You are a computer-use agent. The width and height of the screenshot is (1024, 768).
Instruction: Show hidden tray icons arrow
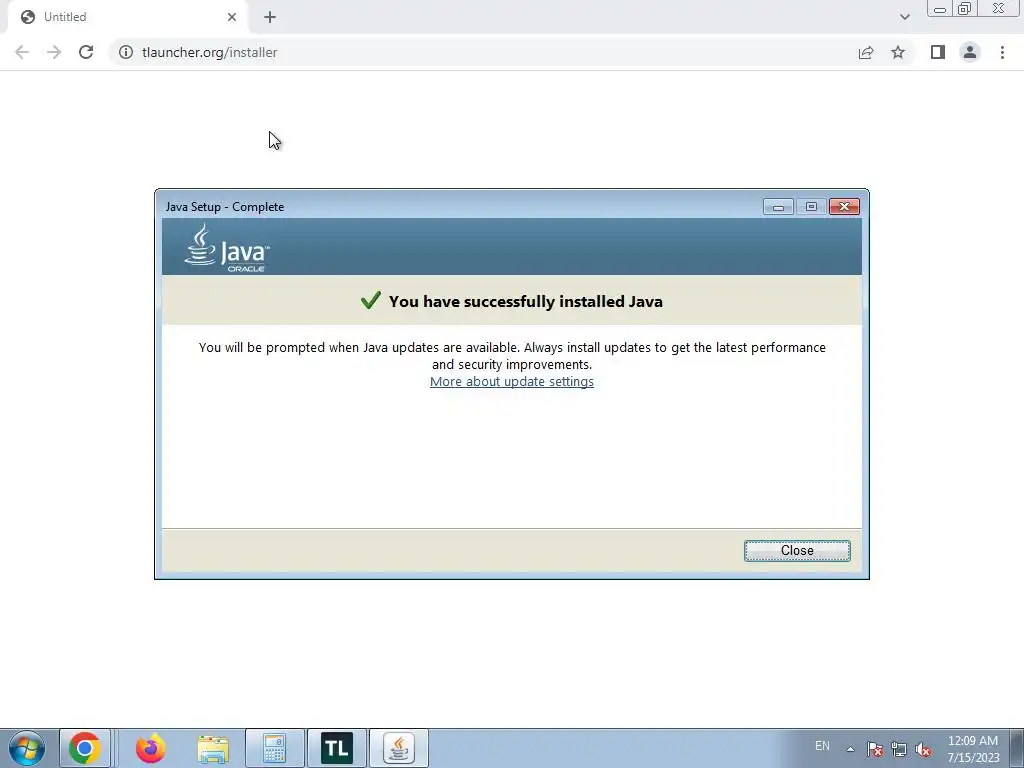pyautogui.click(x=850, y=749)
